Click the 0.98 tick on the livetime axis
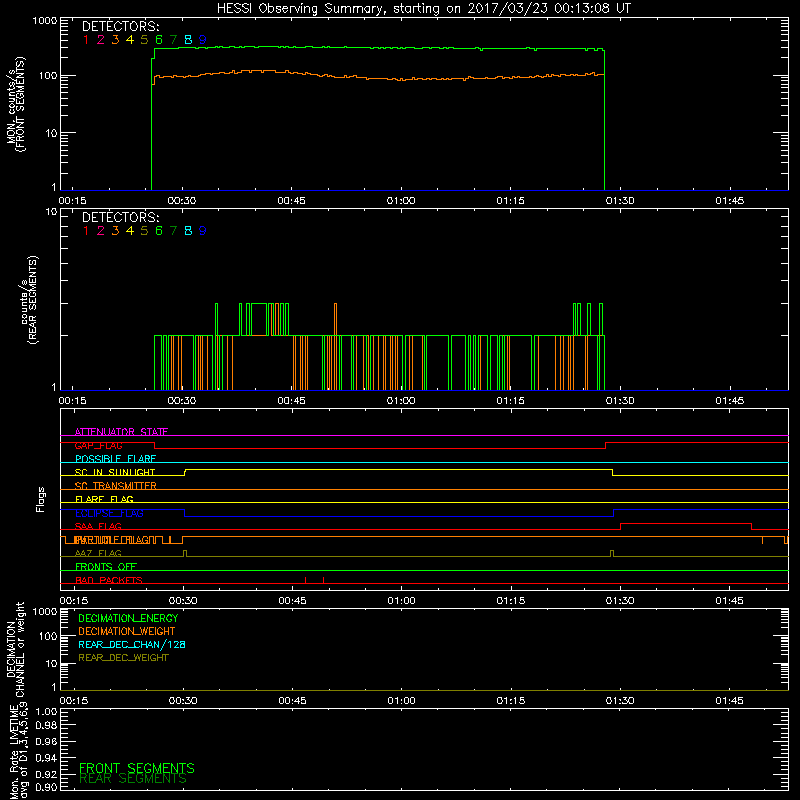 (46, 726)
